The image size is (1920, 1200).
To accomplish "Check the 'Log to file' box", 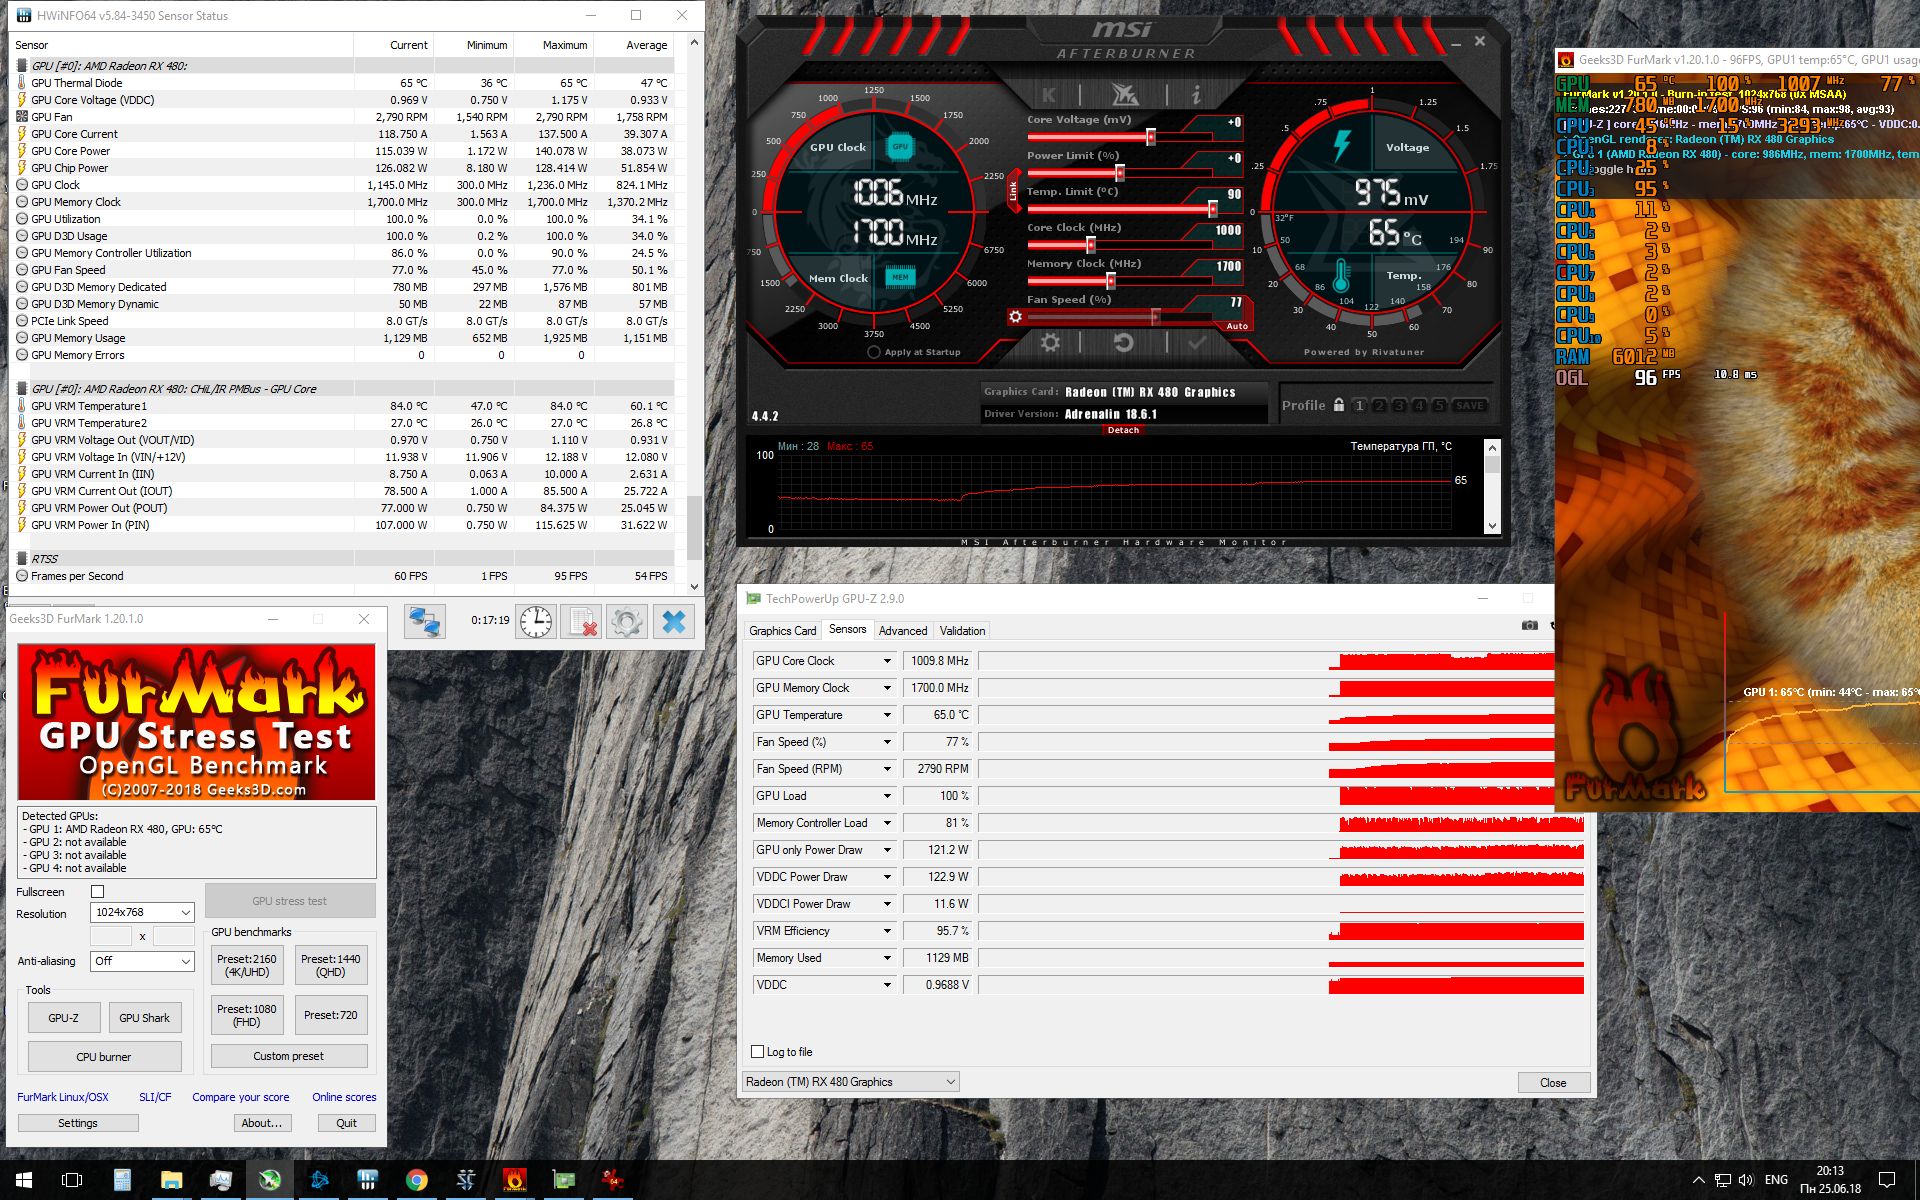I will [x=758, y=1052].
